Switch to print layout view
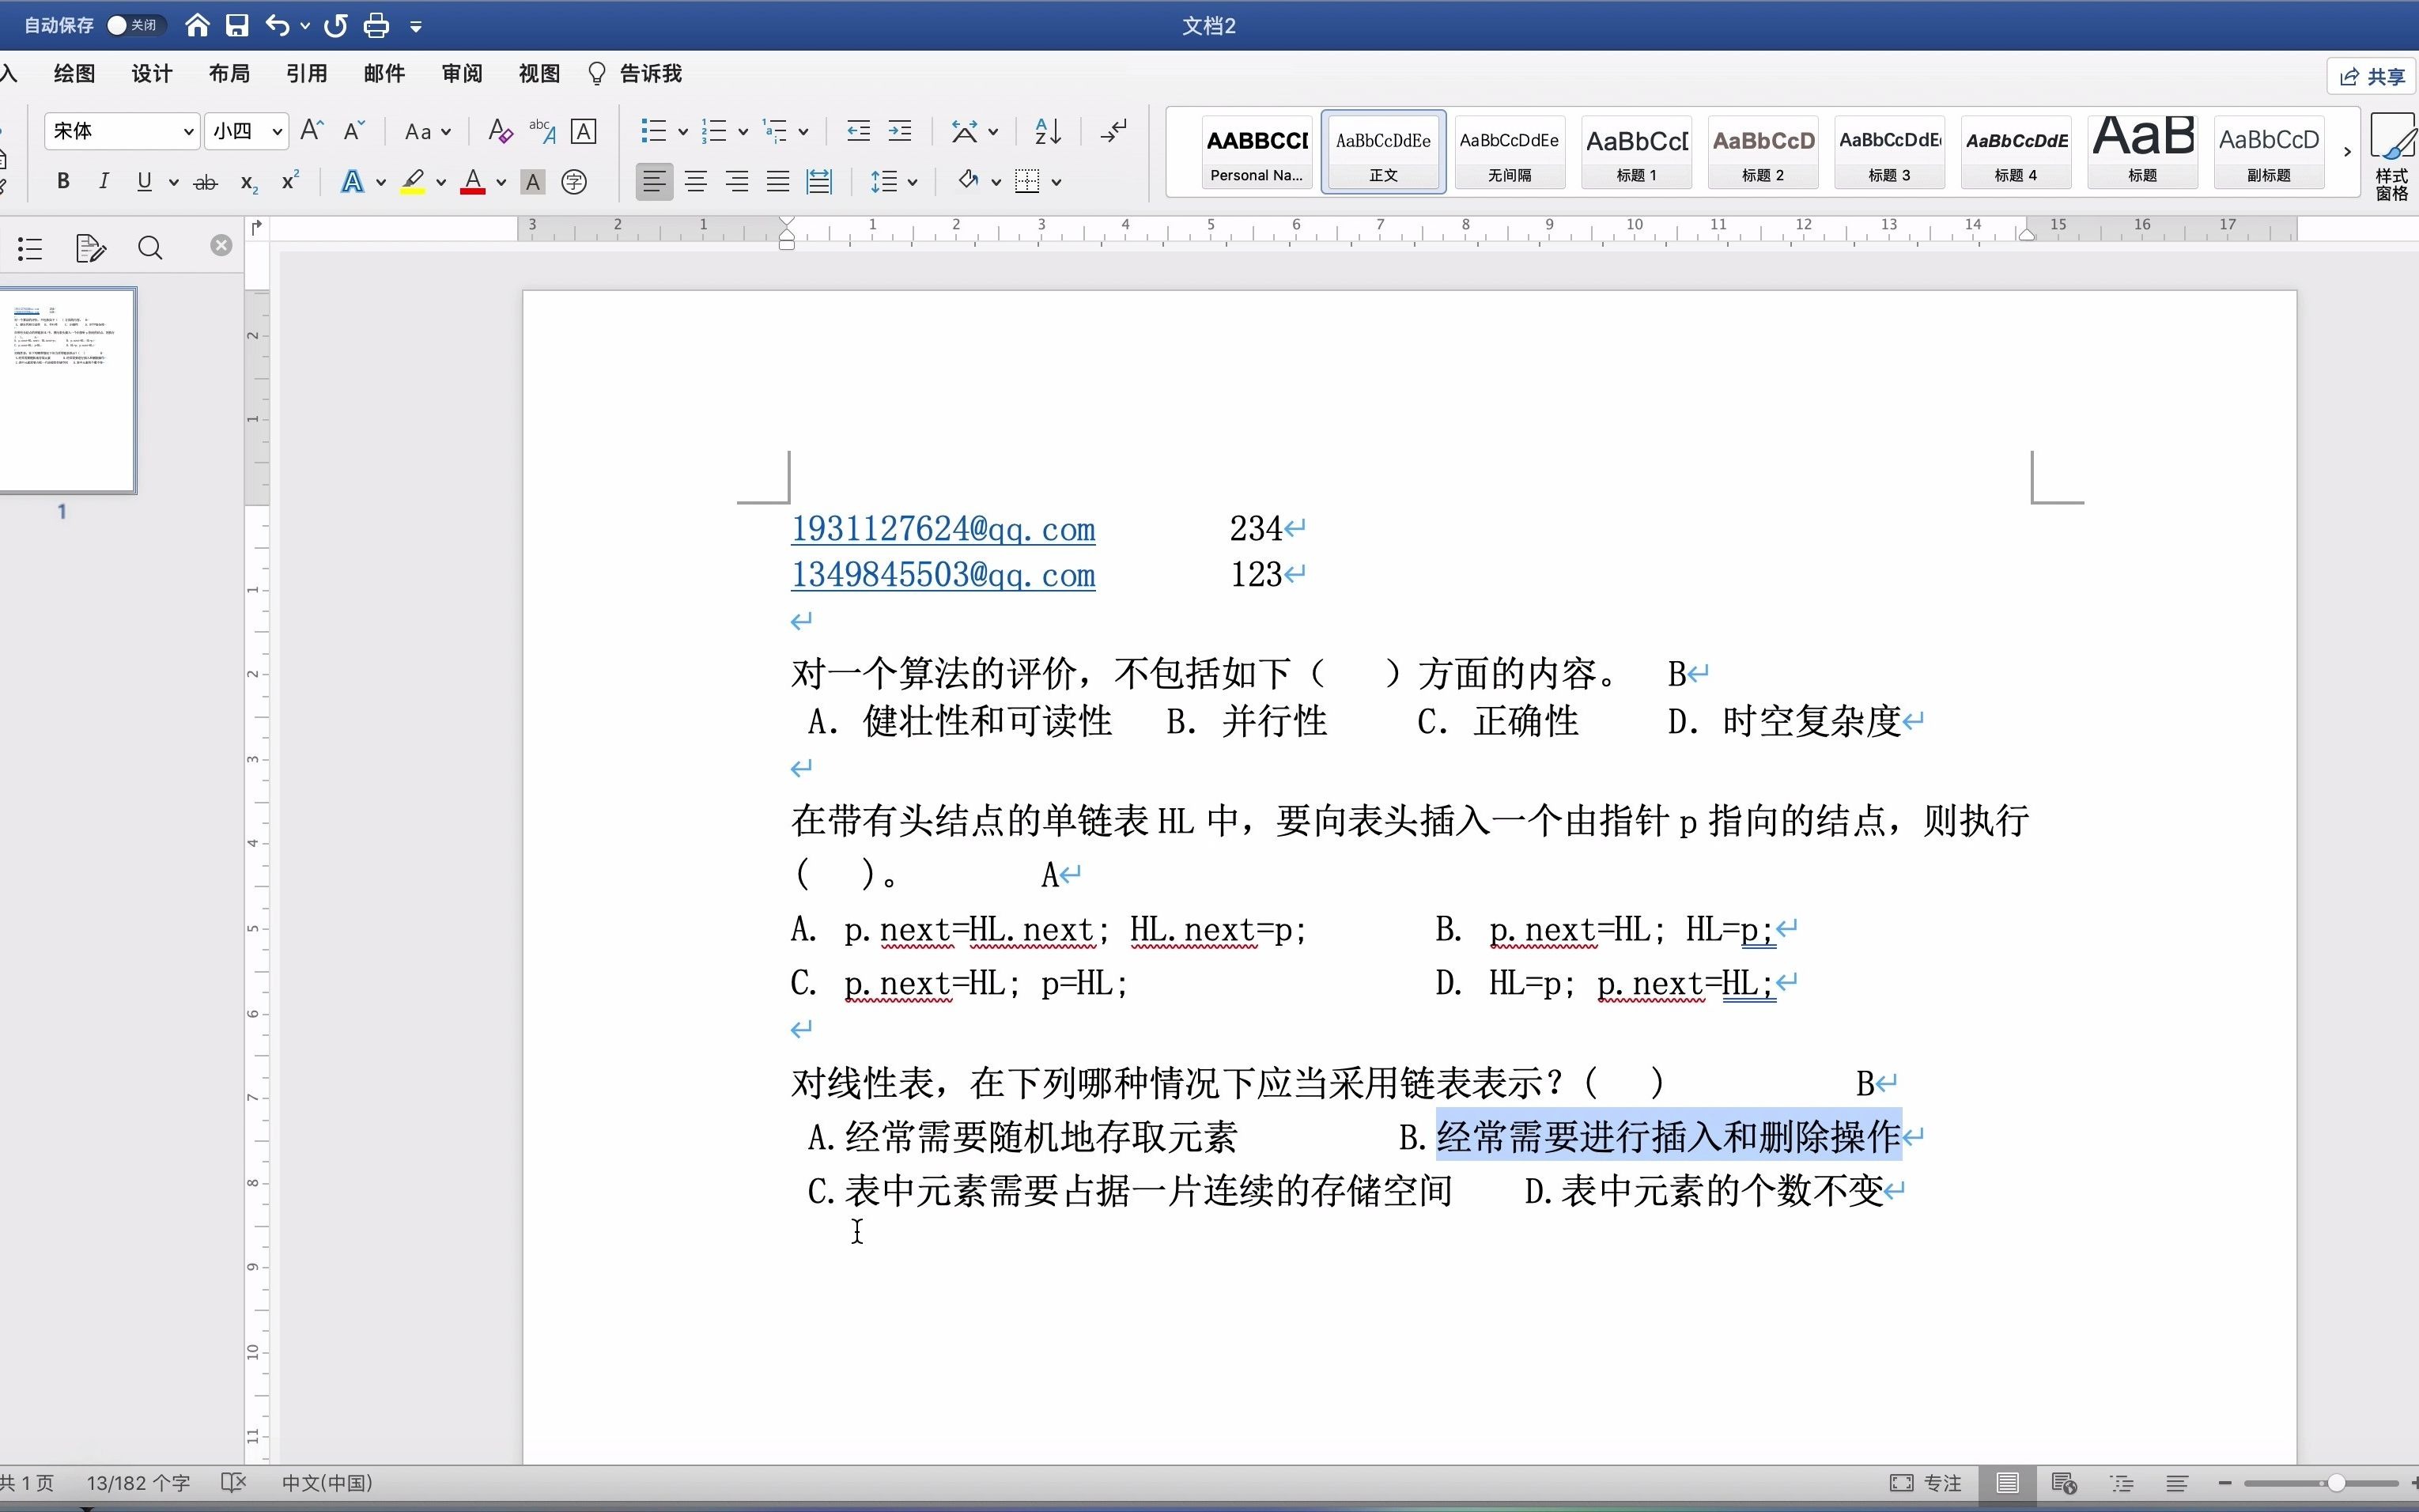Screen dimensions: 2419x1512 tap(2007, 1483)
